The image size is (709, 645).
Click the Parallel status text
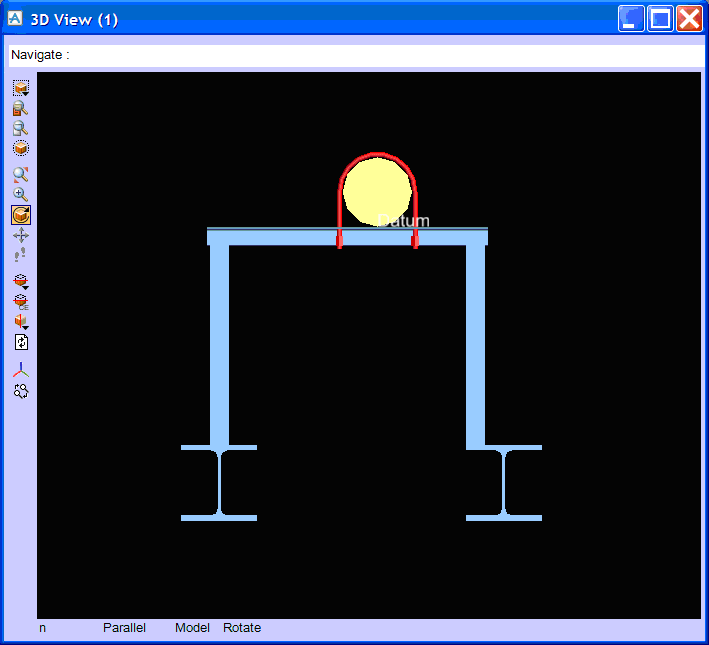(x=124, y=628)
